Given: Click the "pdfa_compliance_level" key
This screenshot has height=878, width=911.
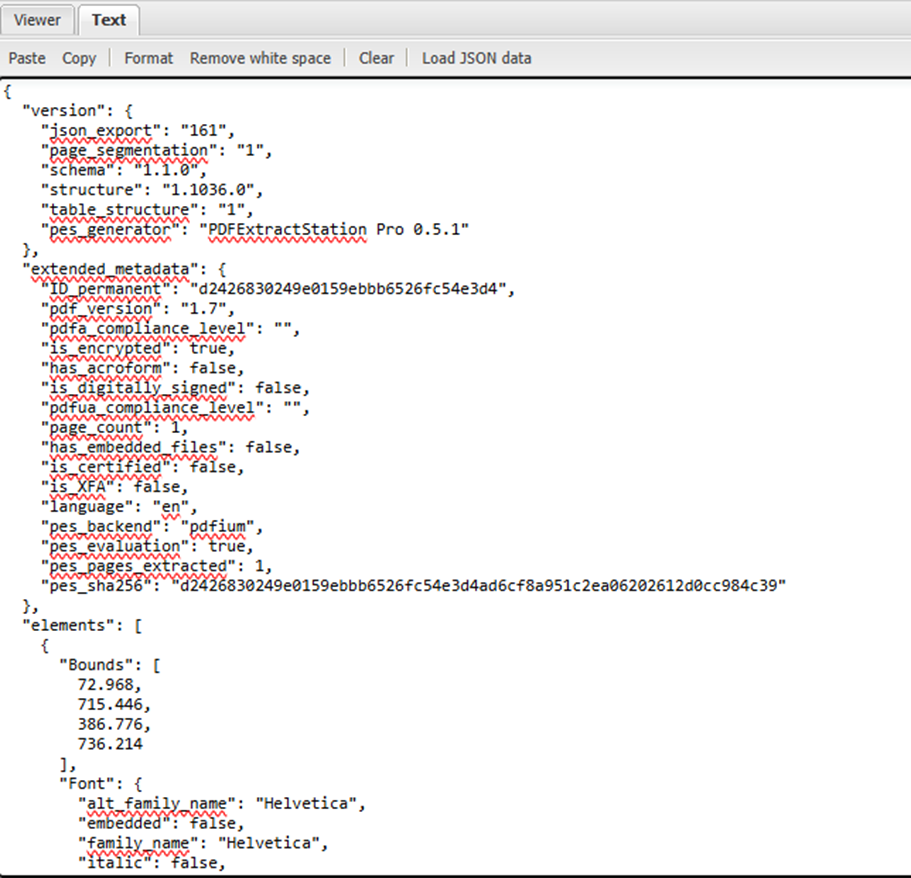Looking at the screenshot, I should pyautogui.click(x=148, y=328).
